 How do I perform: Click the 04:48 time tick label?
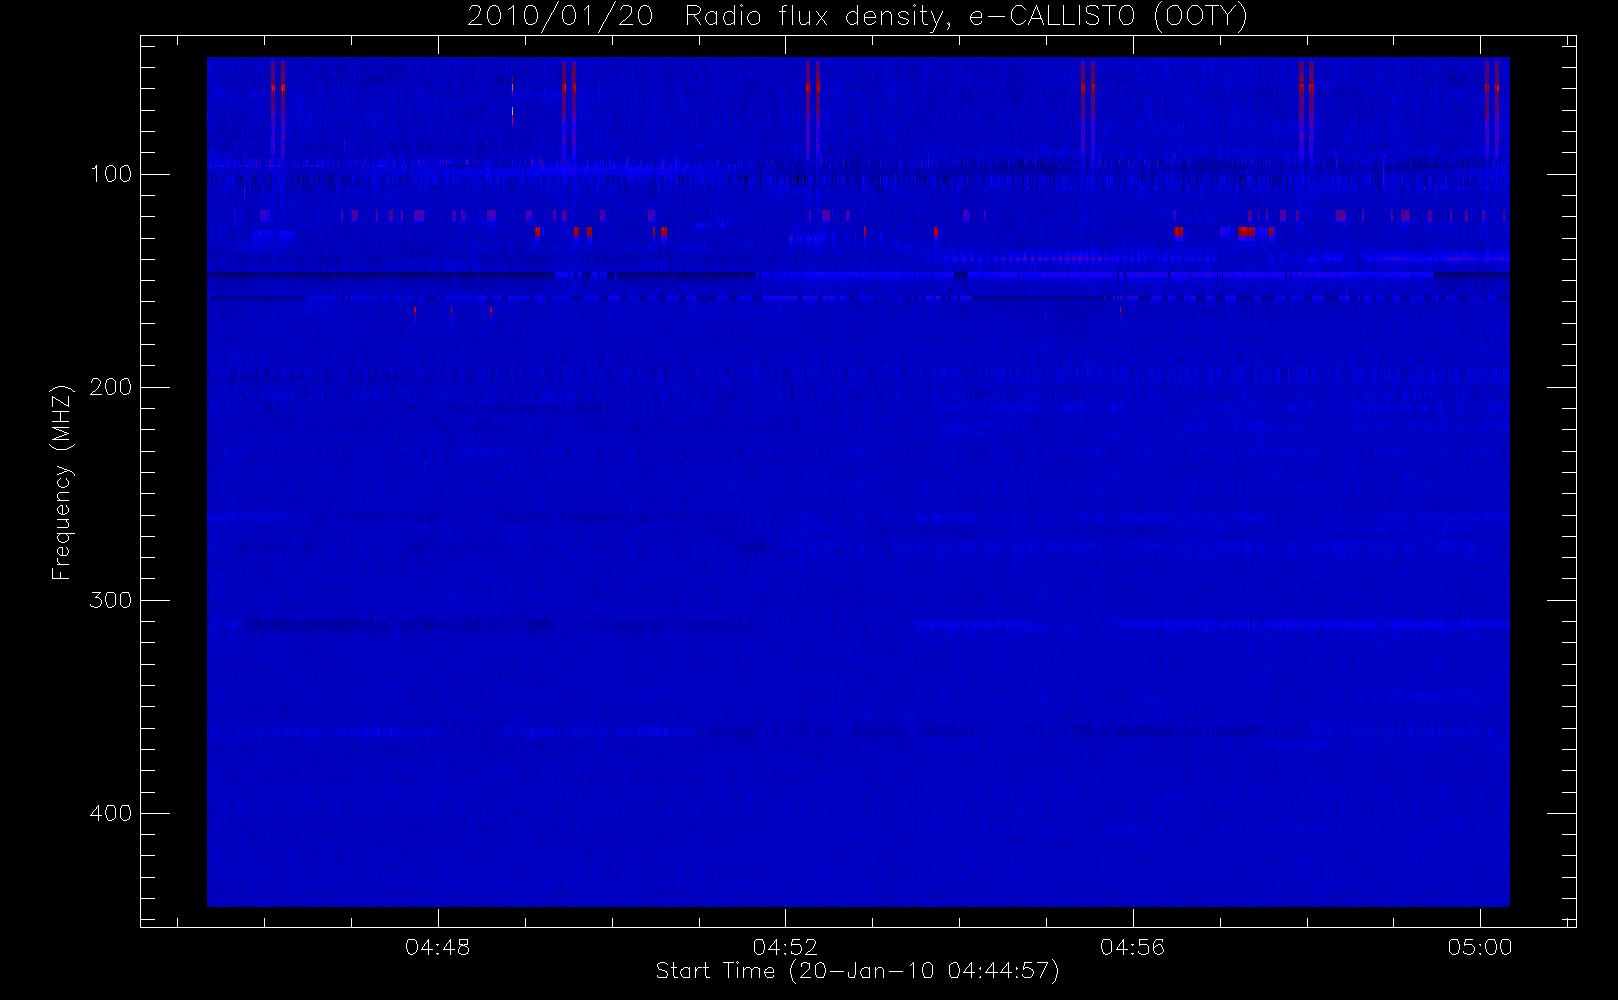click(x=438, y=947)
